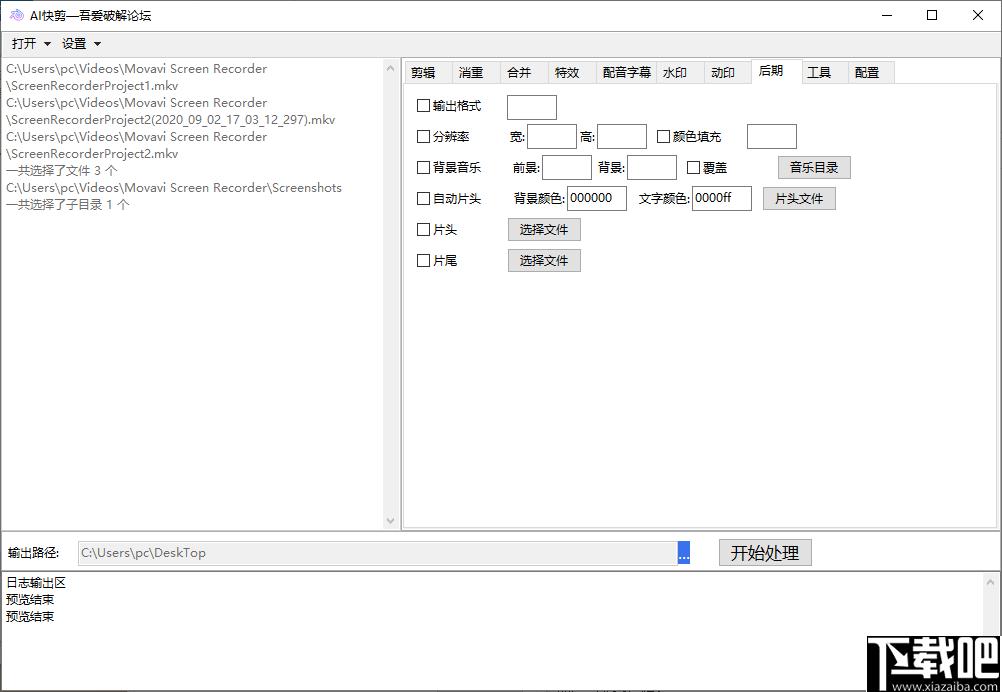
Task: Minimize the AI快剪 window
Action: pyautogui.click(x=886, y=15)
